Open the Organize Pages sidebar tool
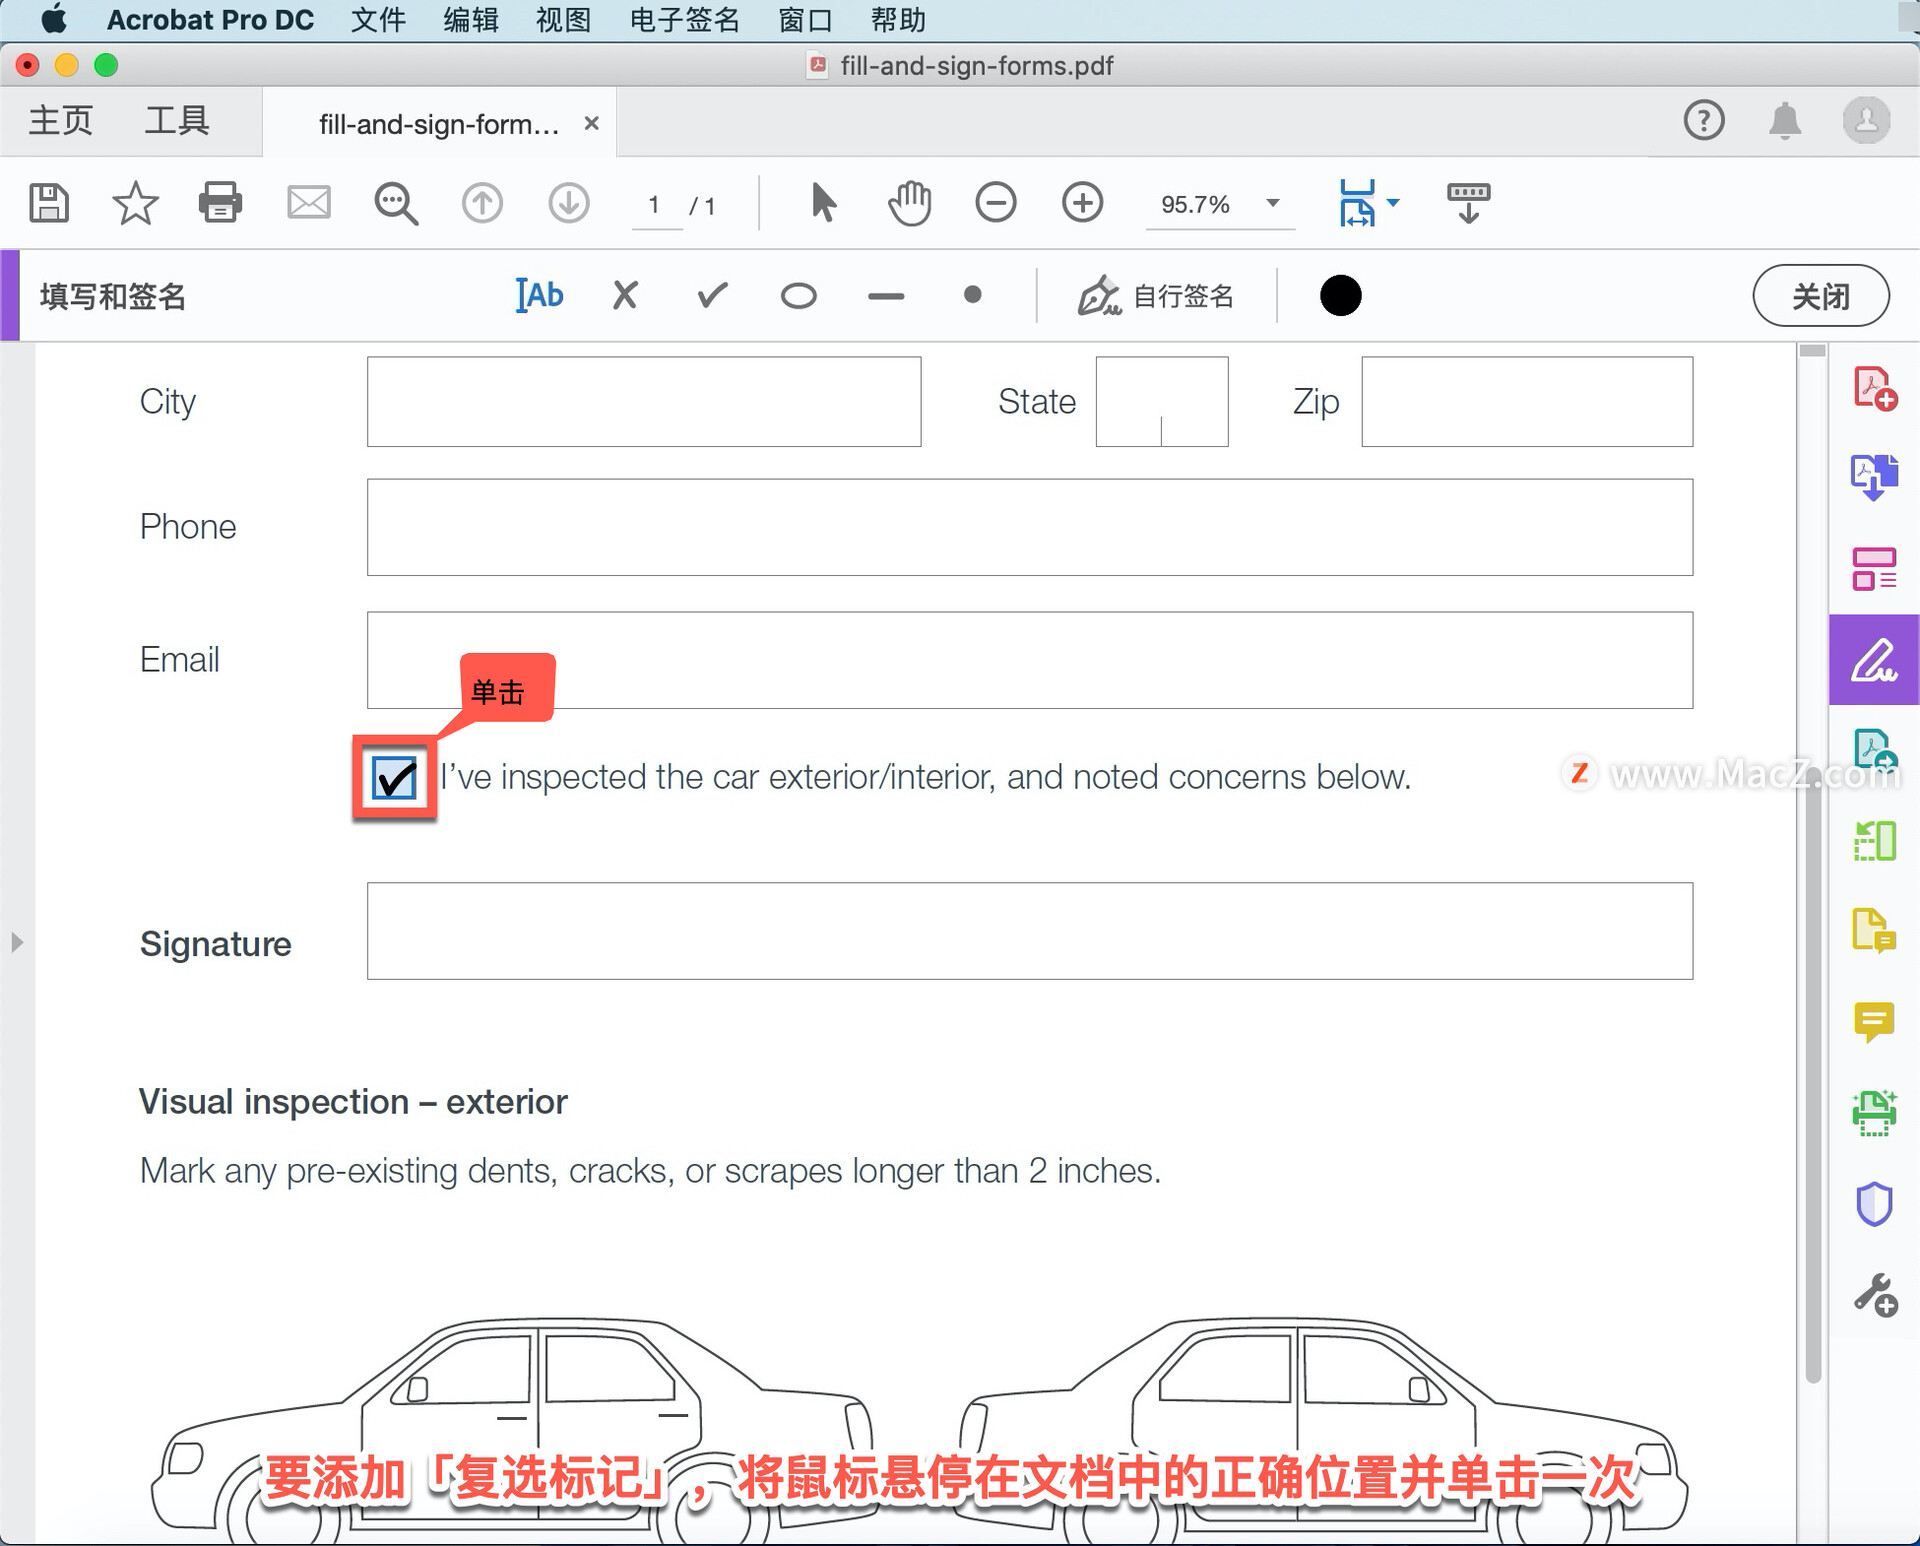Image resolution: width=1920 pixels, height=1546 pixels. [1874, 568]
